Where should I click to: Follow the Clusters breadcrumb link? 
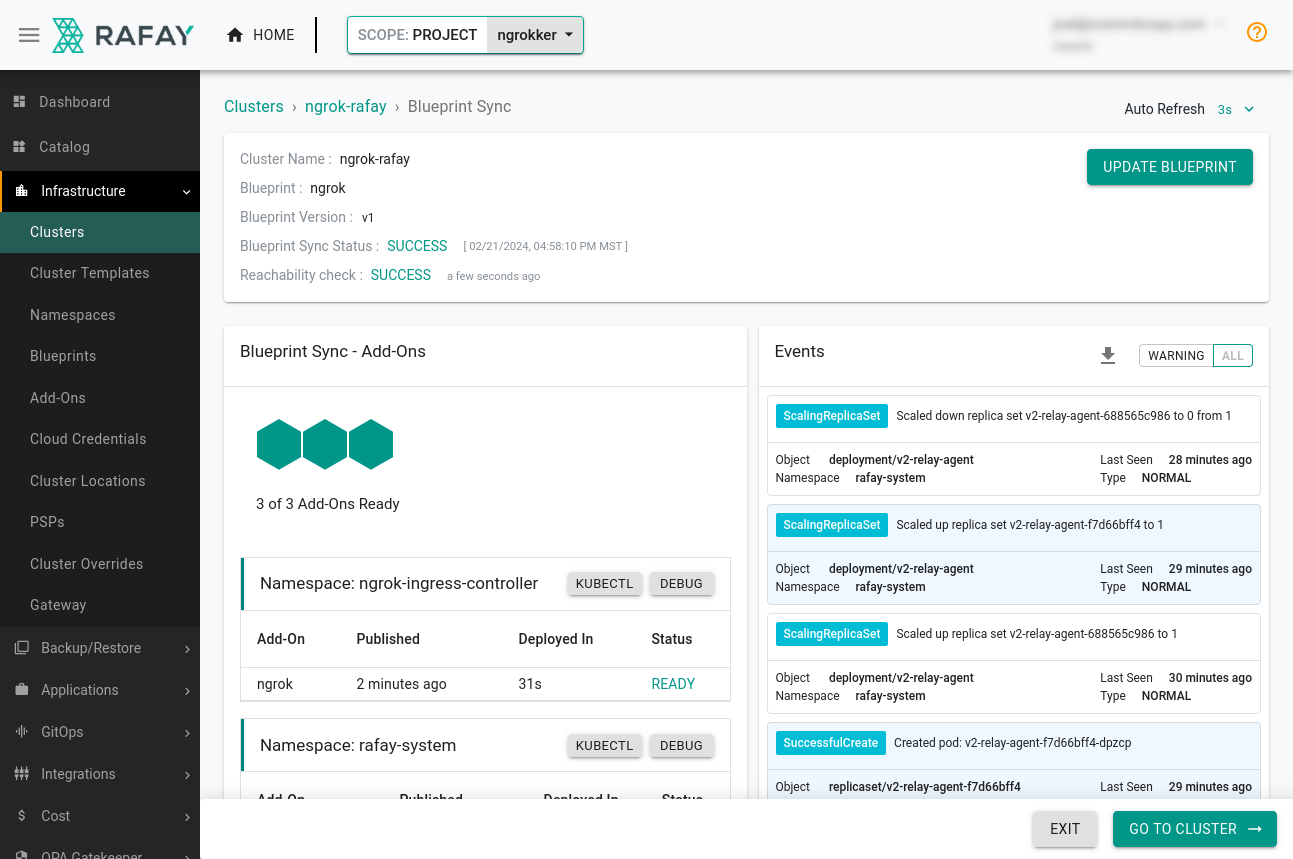pyautogui.click(x=253, y=106)
